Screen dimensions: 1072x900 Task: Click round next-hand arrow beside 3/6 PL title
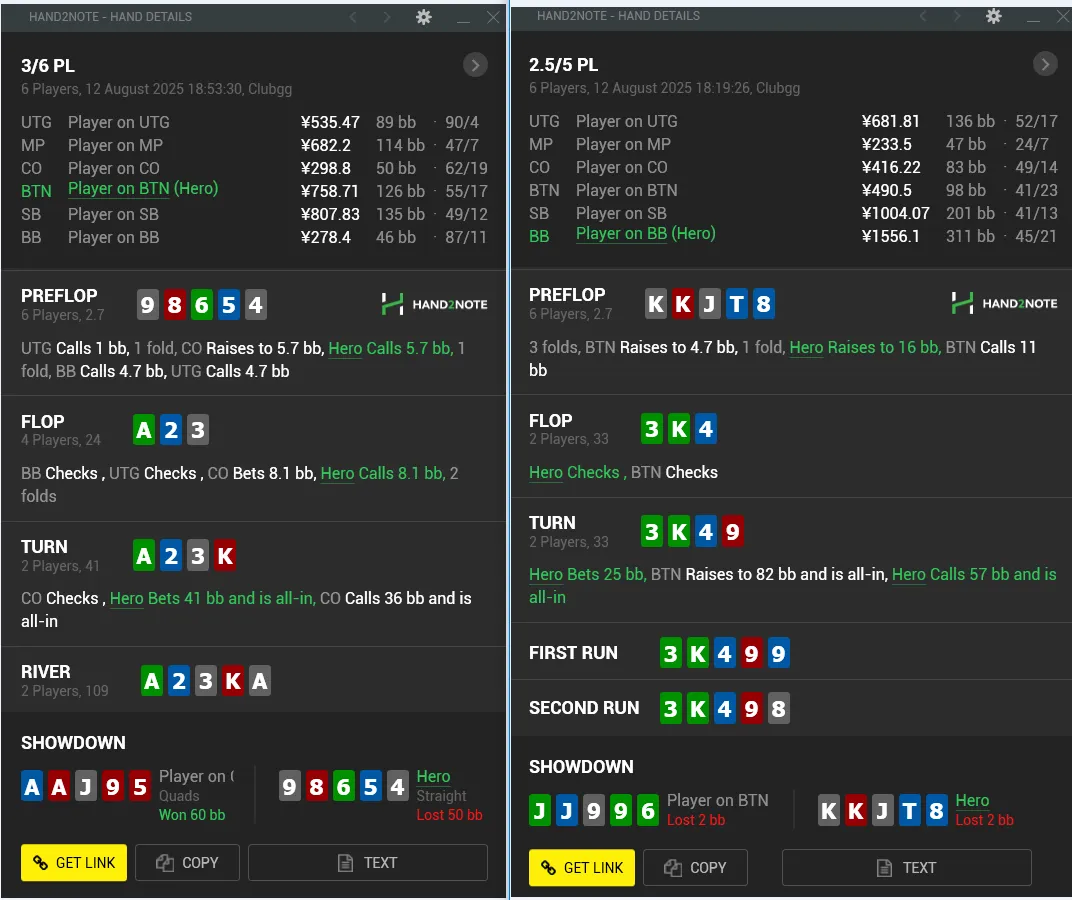[475, 65]
